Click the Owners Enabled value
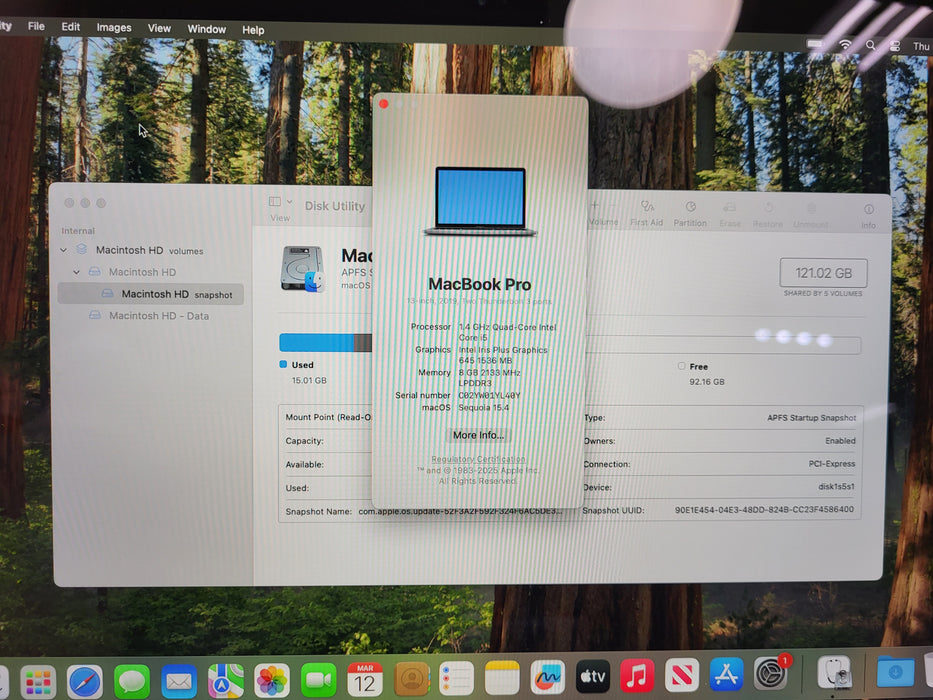Image resolution: width=933 pixels, height=700 pixels. (x=840, y=440)
